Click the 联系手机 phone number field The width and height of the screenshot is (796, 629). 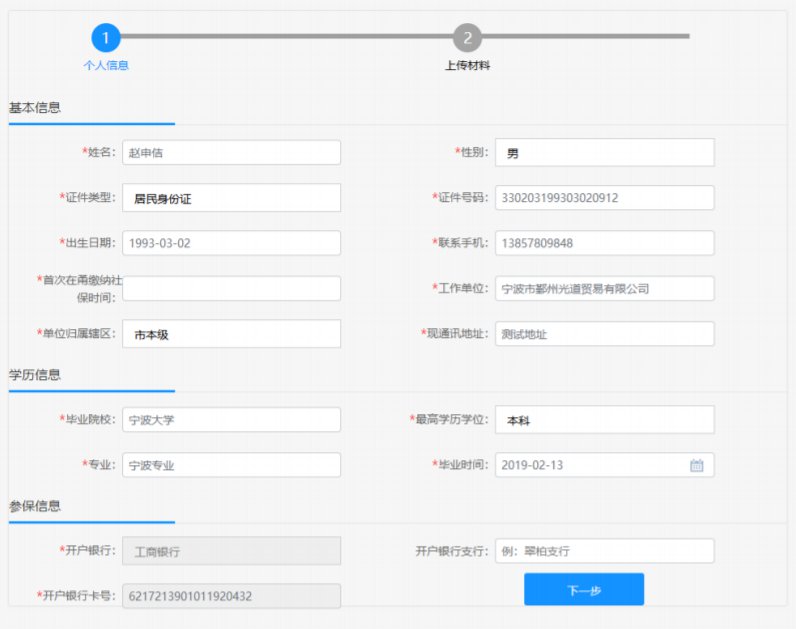(x=604, y=243)
